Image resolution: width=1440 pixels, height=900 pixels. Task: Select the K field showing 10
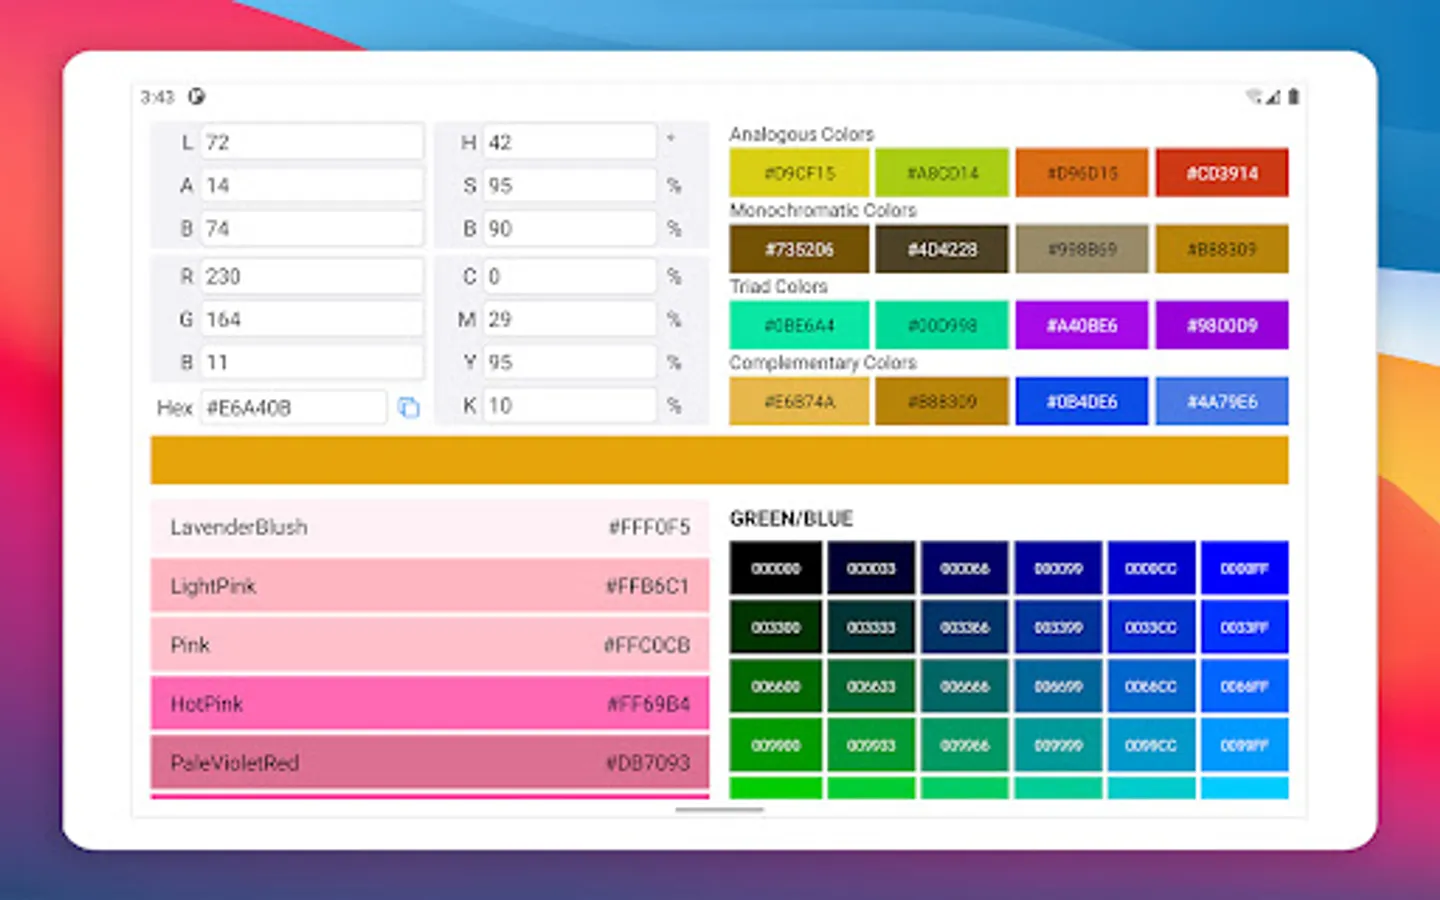point(569,405)
